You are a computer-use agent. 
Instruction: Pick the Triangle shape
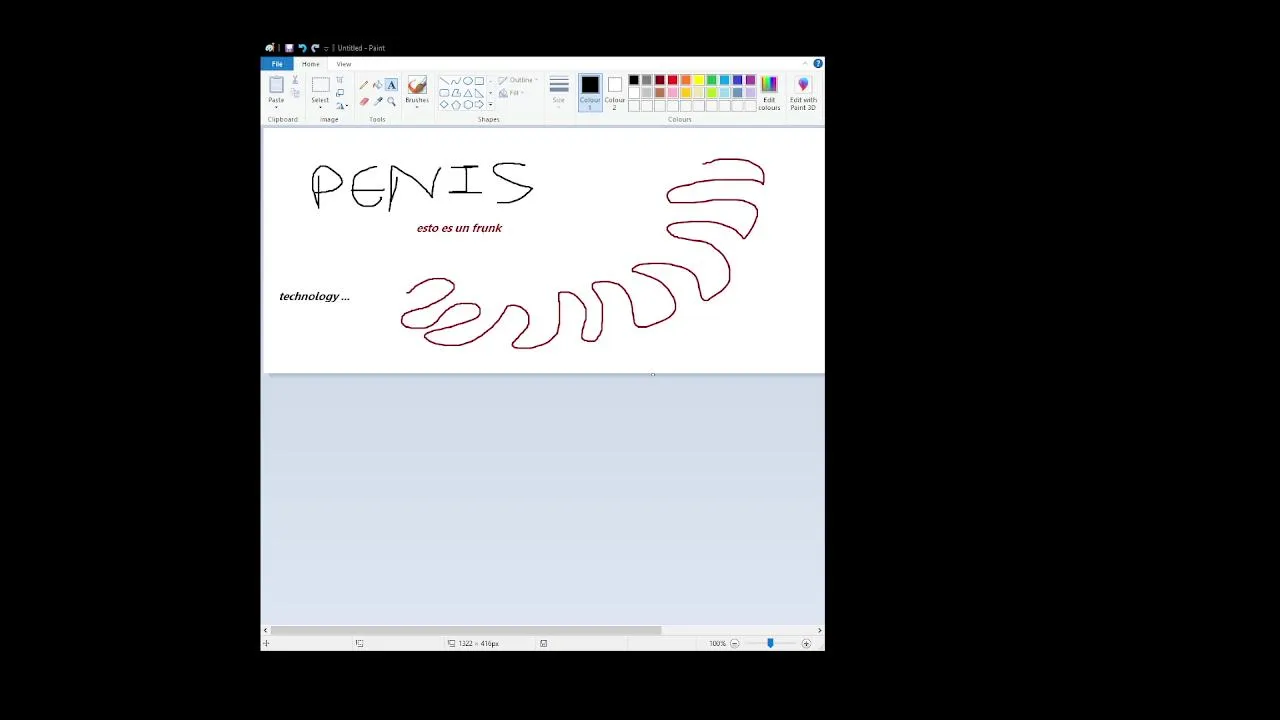click(x=467, y=93)
